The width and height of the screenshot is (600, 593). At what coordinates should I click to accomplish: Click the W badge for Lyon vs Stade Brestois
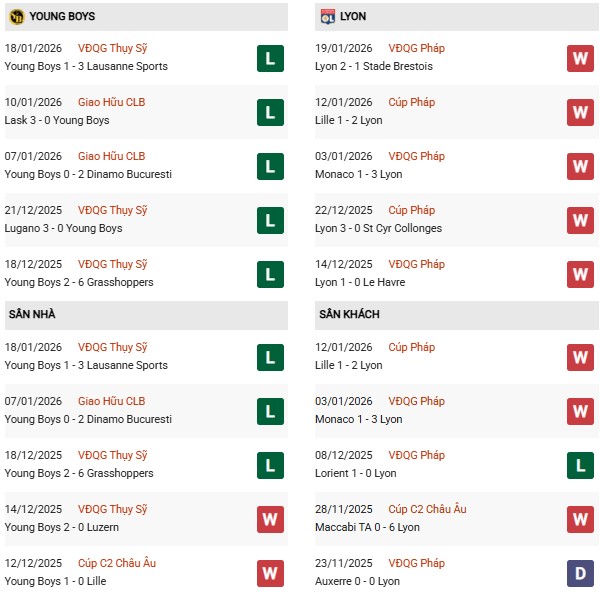580,58
